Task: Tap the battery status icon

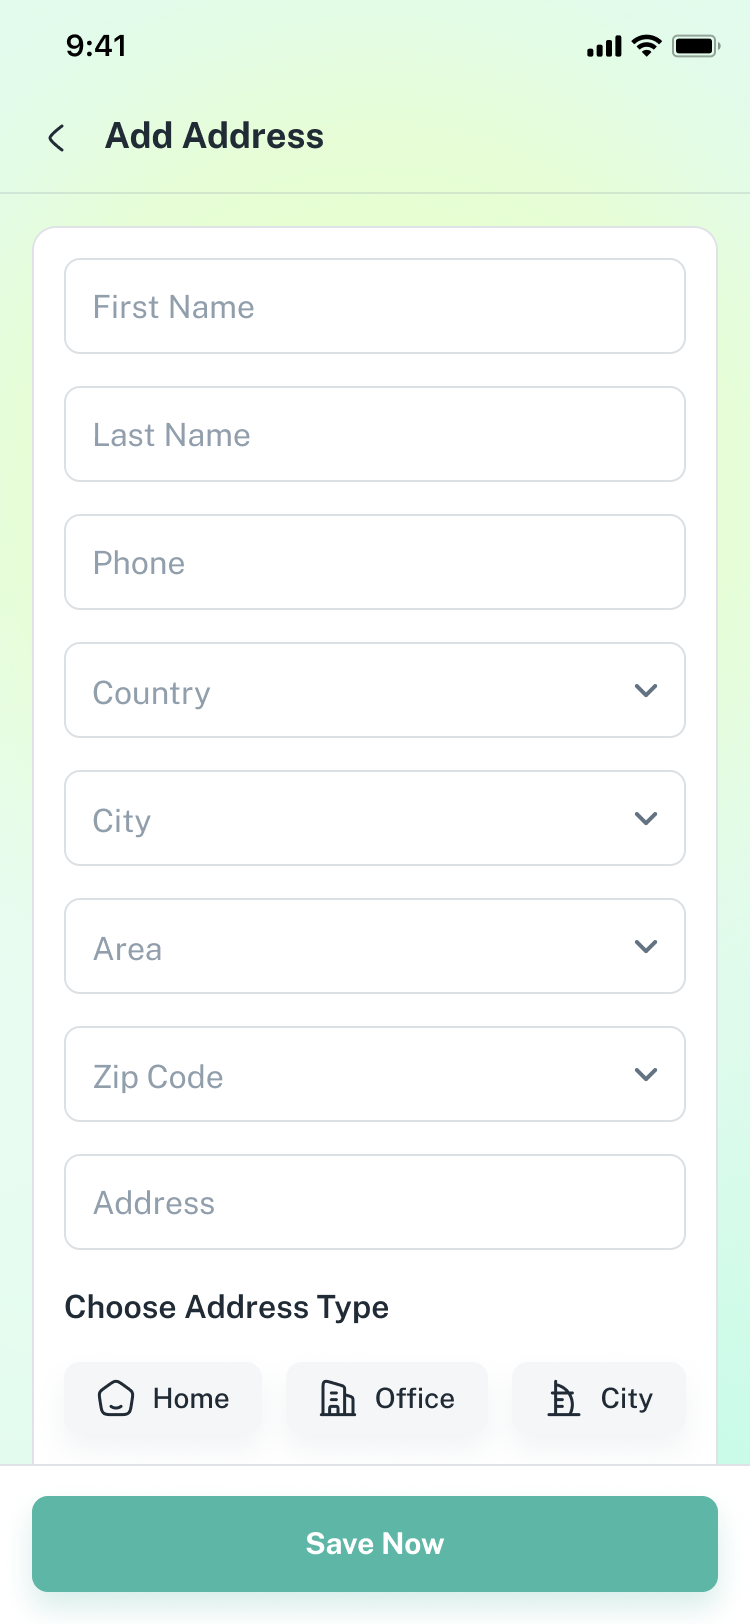Action: pos(696,46)
